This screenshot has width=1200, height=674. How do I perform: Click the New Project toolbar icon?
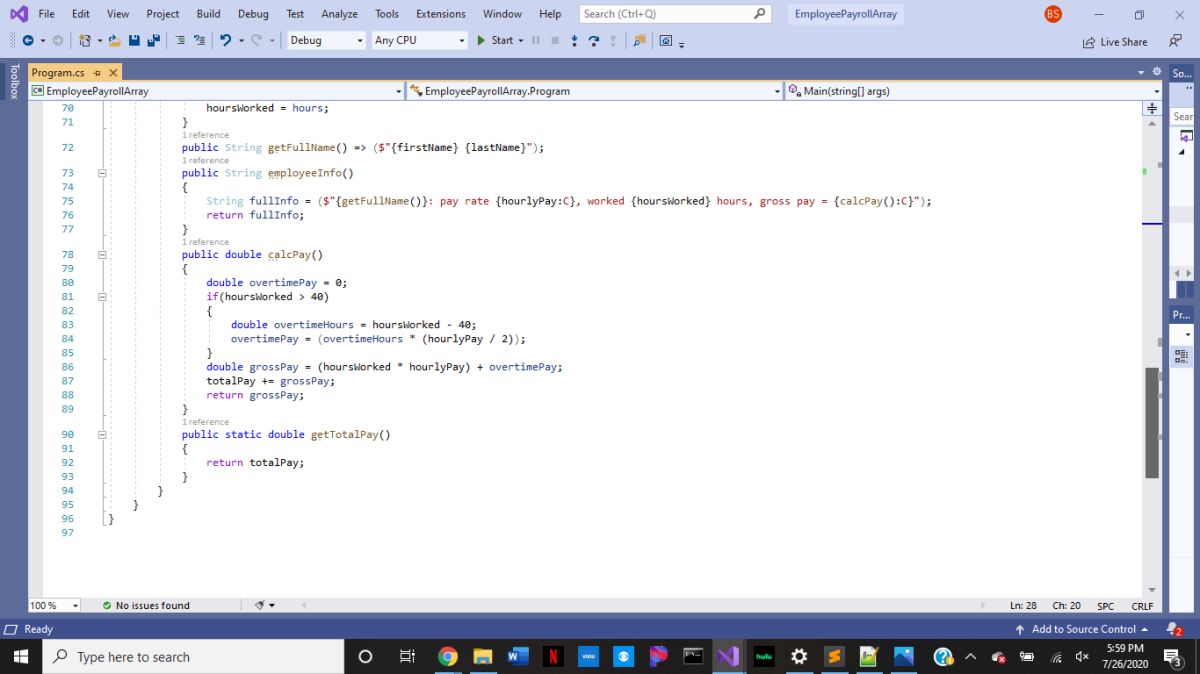85,41
